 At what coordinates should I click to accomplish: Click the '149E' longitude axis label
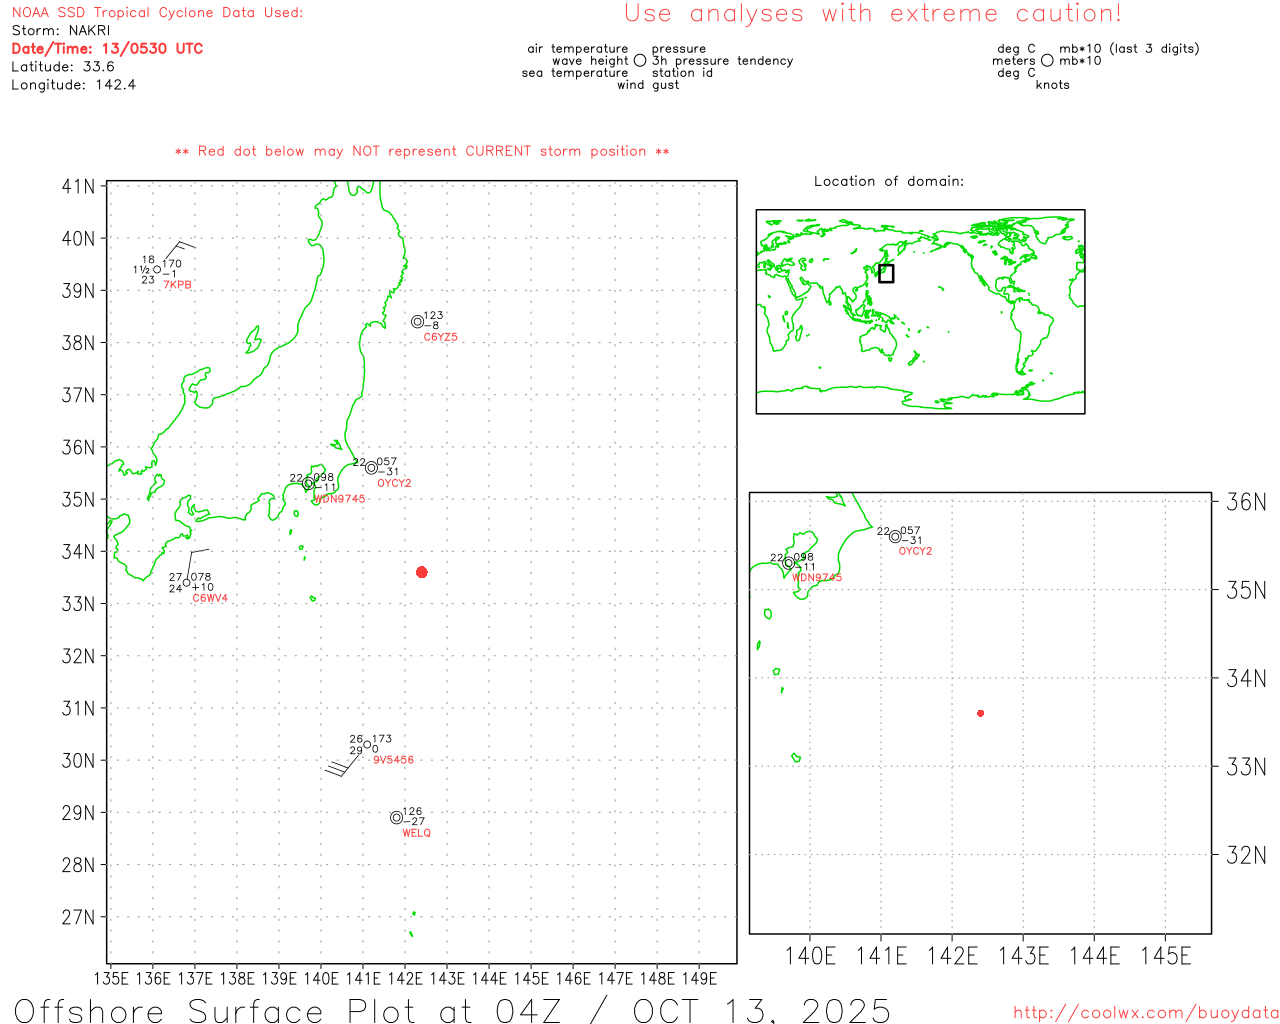699,979
